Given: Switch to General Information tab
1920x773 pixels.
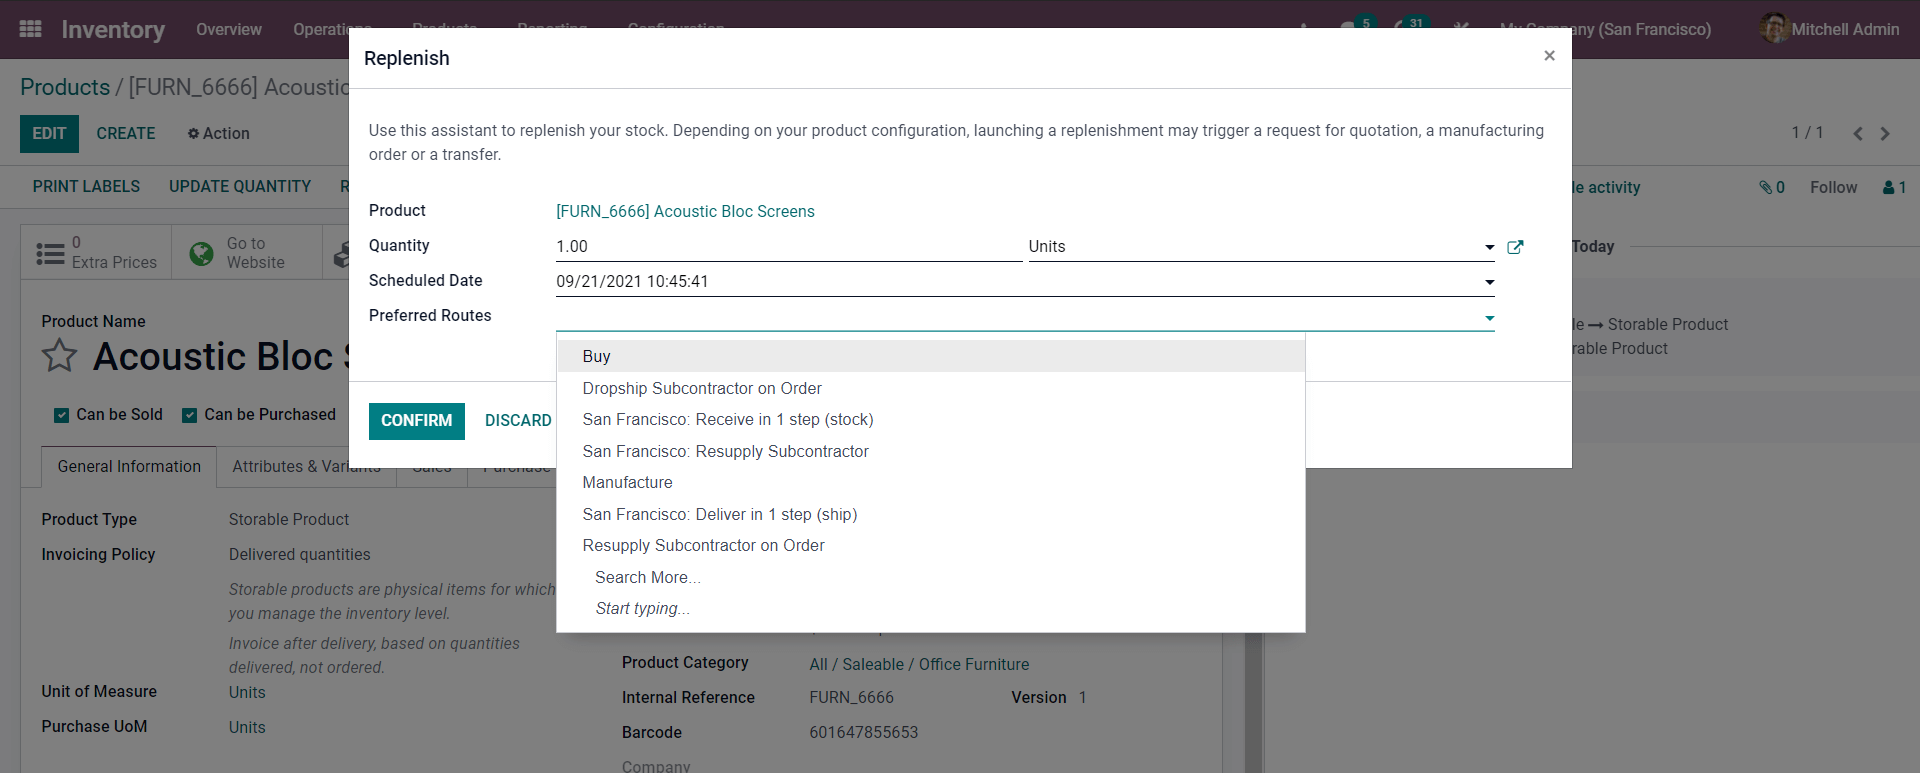Looking at the screenshot, I should [x=129, y=467].
